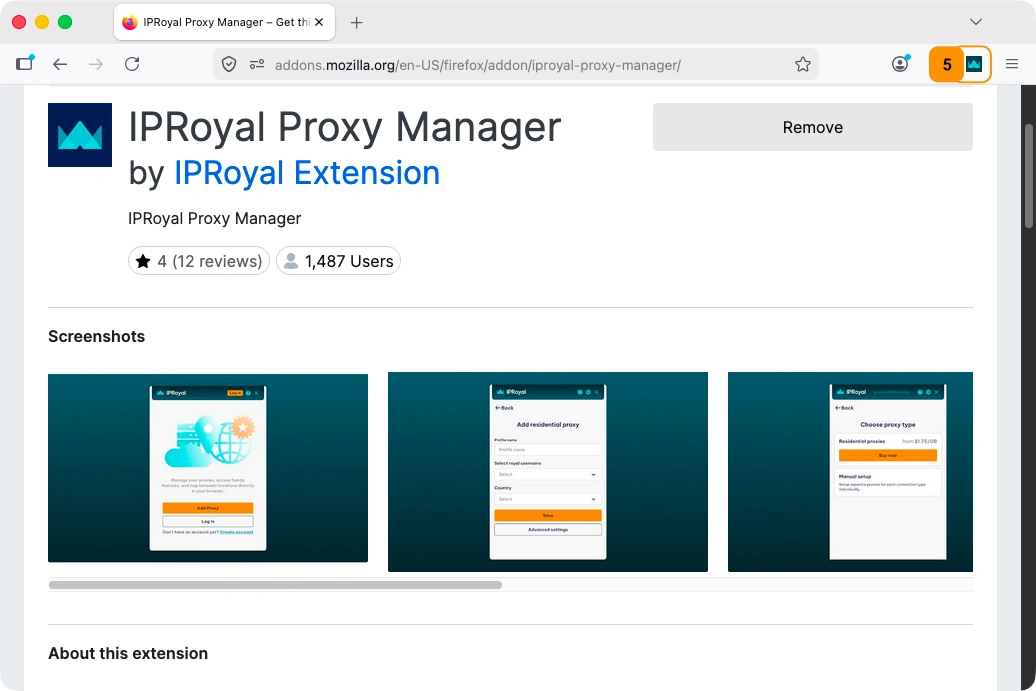
Task: Click the IPRoyal Proxy Manager main title
Action: tap(344, 127)
